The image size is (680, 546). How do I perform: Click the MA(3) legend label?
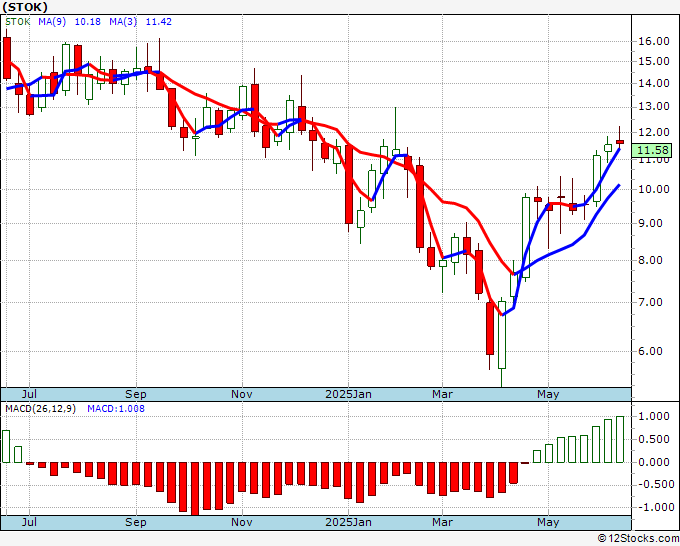[123, 22]
